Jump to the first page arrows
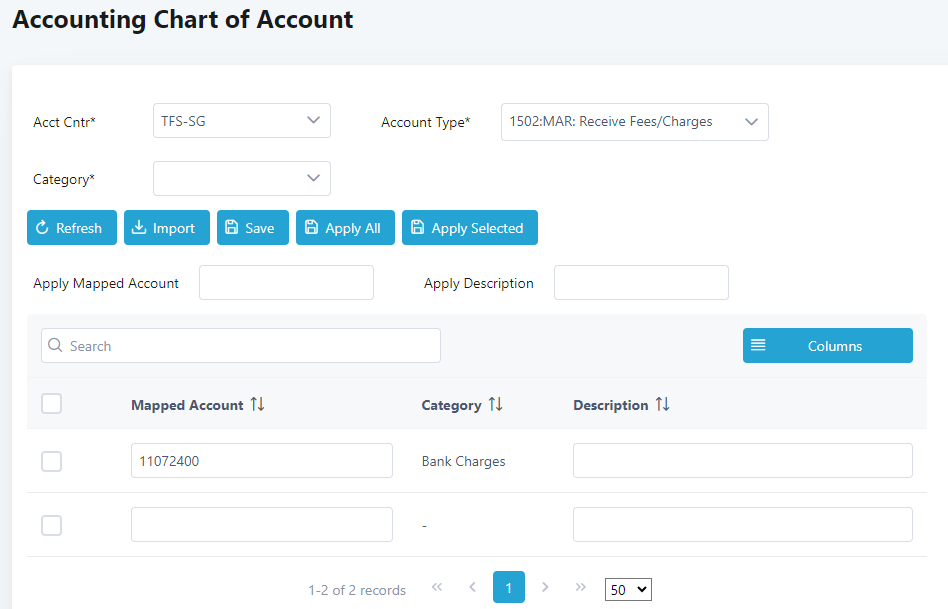Screen dimensions: 948x609 [x=437, y=587]
